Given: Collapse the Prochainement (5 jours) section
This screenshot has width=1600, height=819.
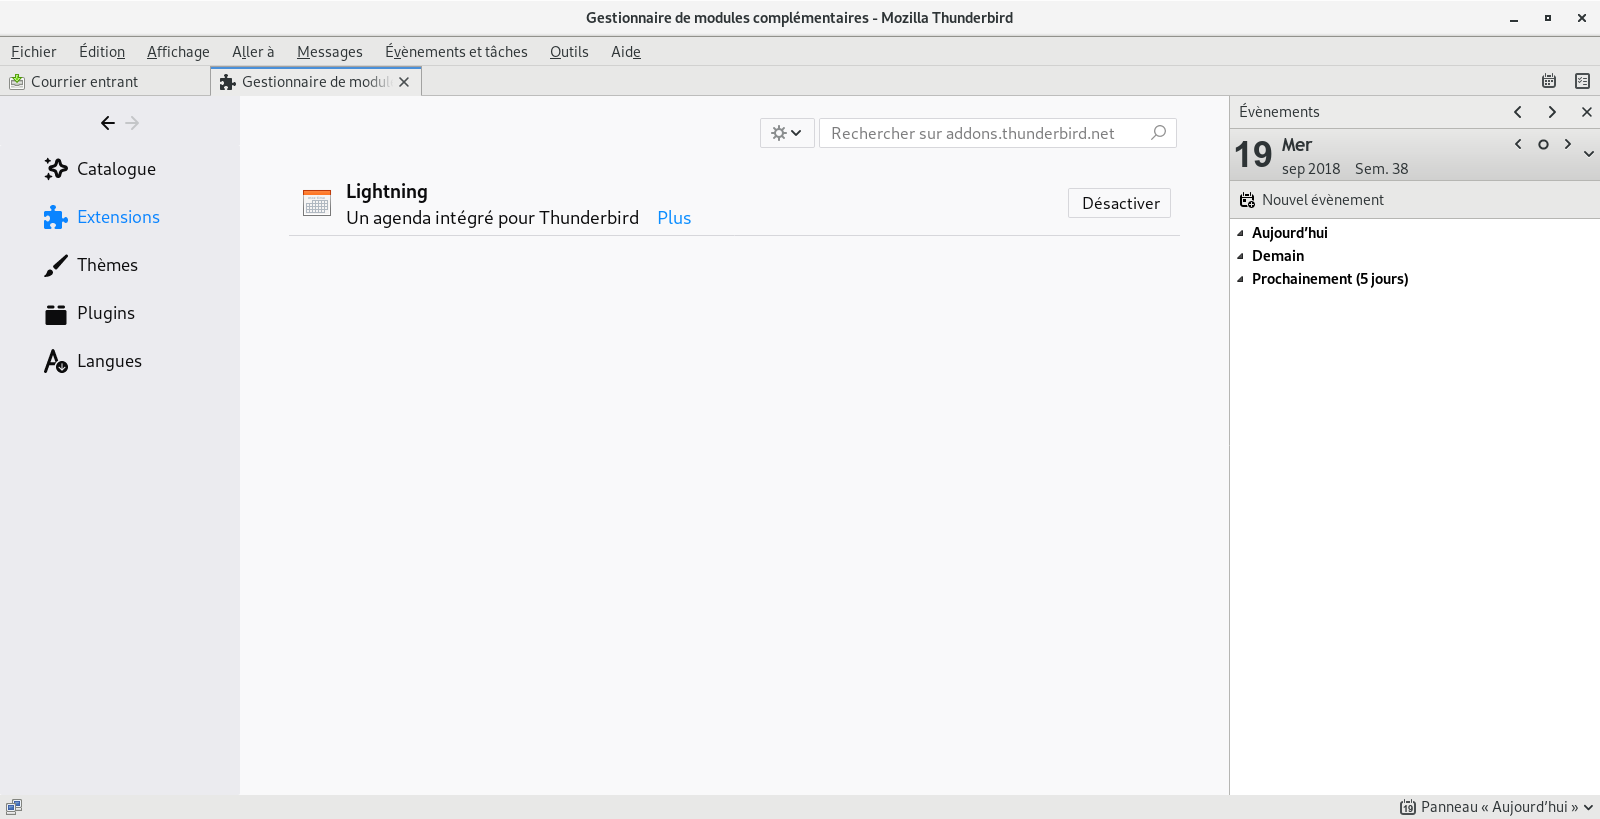Looking at the screenshot, I should coord(1241,279).
